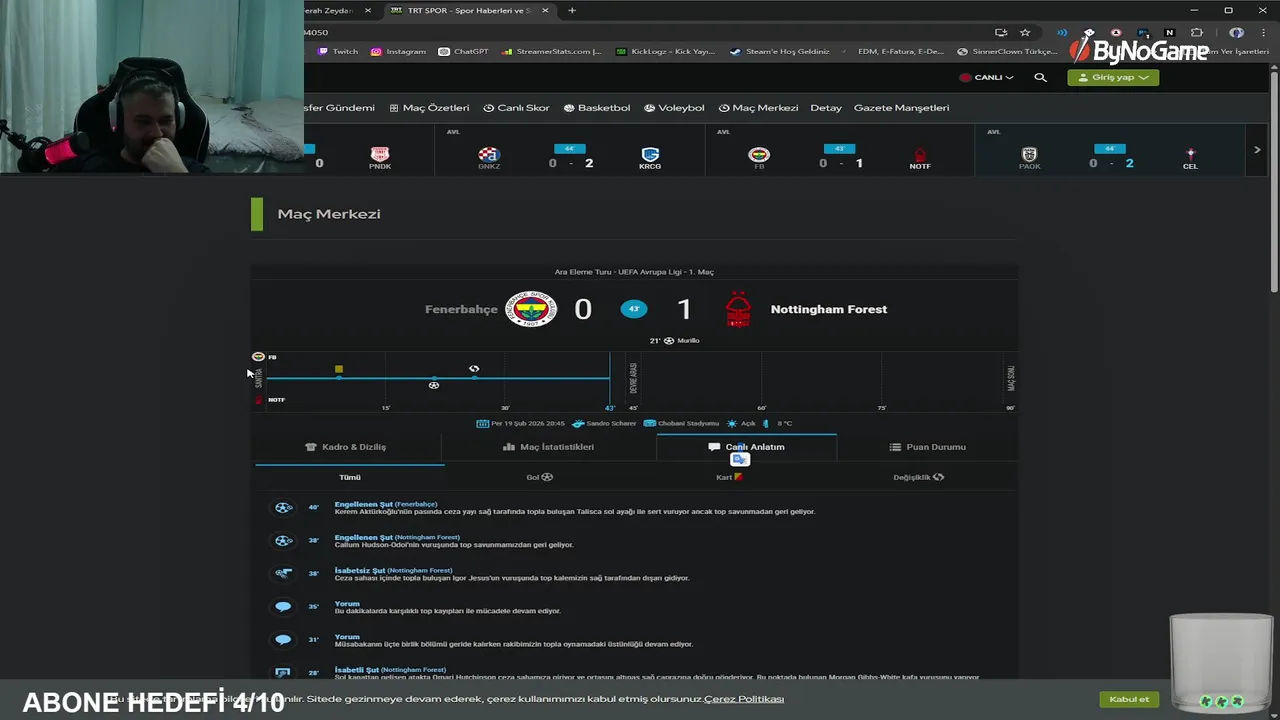Screen dimensions: 1280x720
Task: Click the PAOK logo in ticker
Action: pos(1029,154)
